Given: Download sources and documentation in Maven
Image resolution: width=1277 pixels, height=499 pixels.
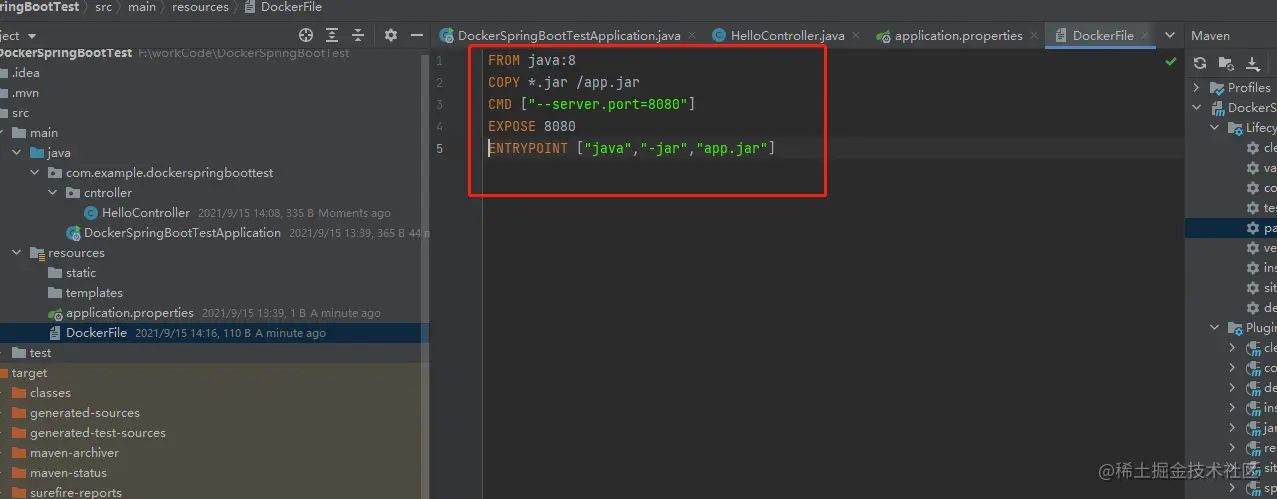Looking at the screenshot, I should (x=1252, y=63).
